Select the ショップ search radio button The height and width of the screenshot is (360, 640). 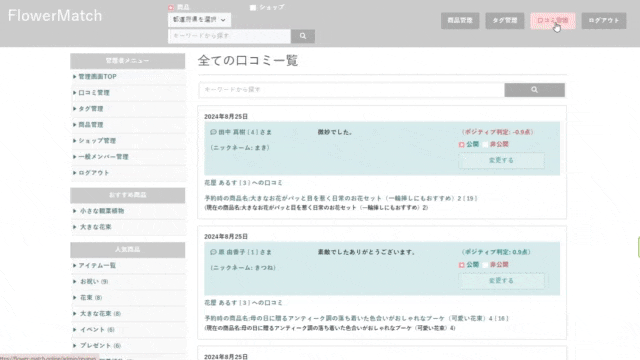click(253, 7)
